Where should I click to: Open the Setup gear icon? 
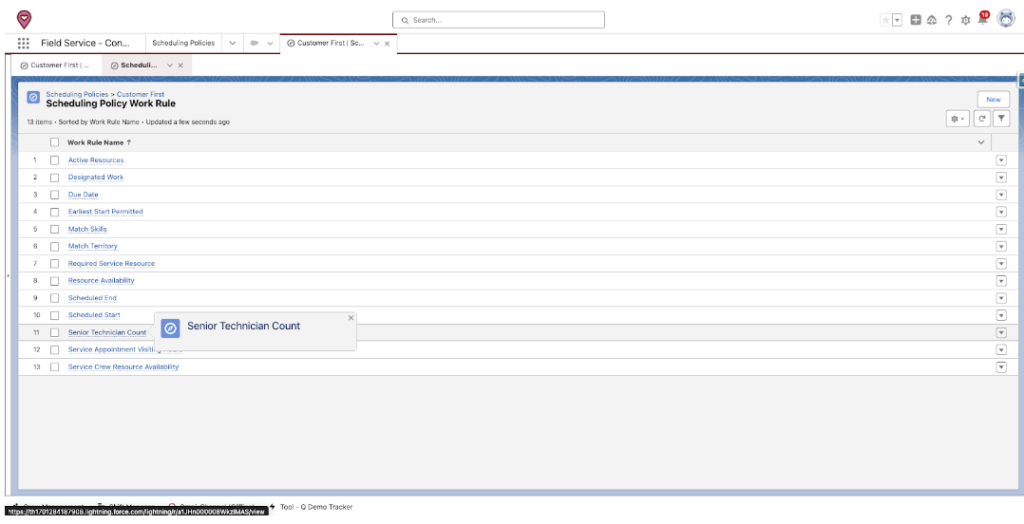tap(965, 20)
